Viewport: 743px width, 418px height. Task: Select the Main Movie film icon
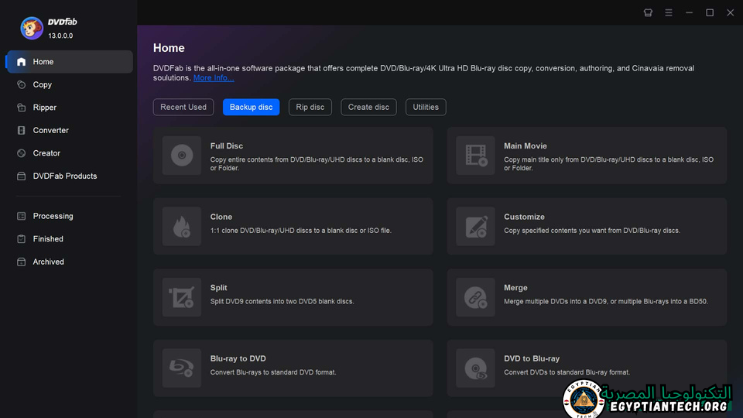click(475, 155)
